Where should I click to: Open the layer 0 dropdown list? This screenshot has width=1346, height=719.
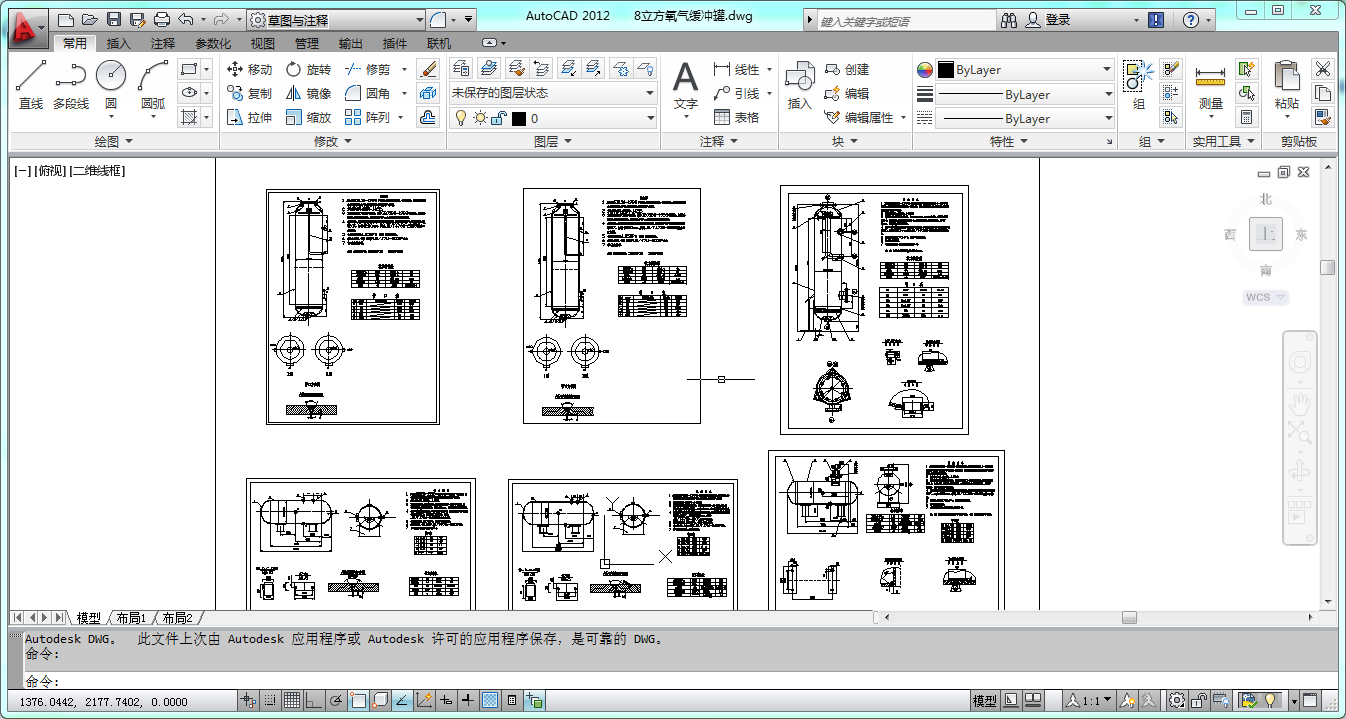(552, 118)
